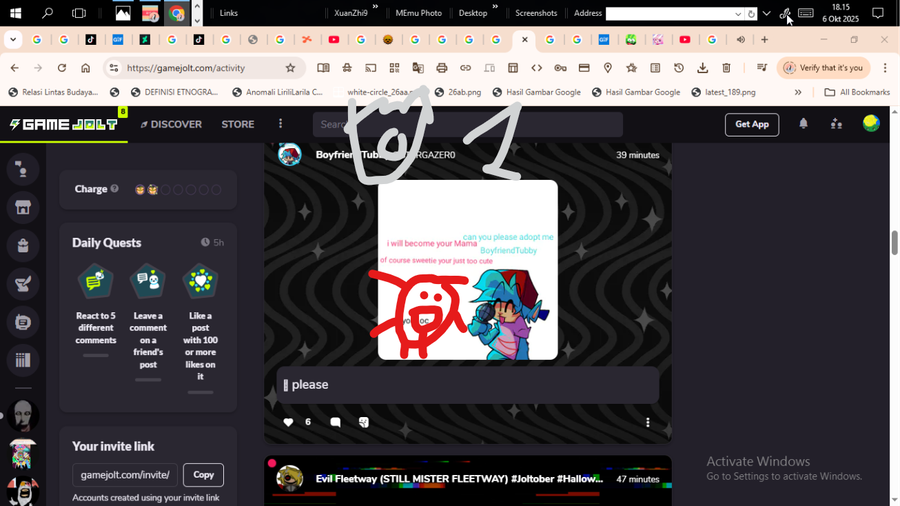Image resolution: width=900 pixels, height=506 pixels.
Task: Click the comment bubble on the 'please' post
Action: point(335,422)
